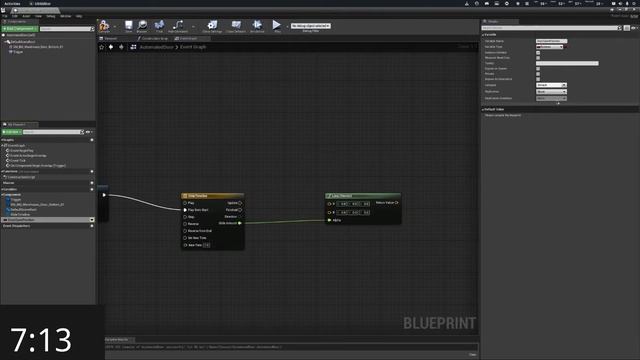
Task: Collapse the Components group under Variables
Action: coord(2,195)
